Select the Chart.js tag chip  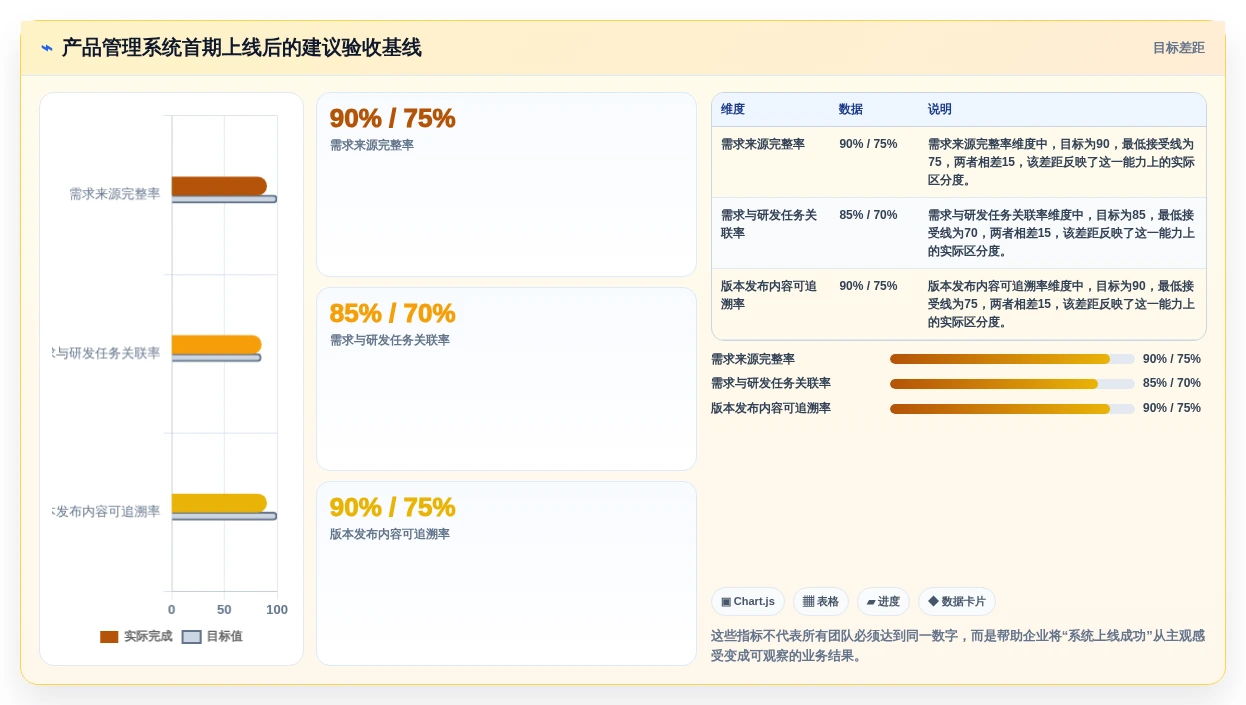pos(748,602)
